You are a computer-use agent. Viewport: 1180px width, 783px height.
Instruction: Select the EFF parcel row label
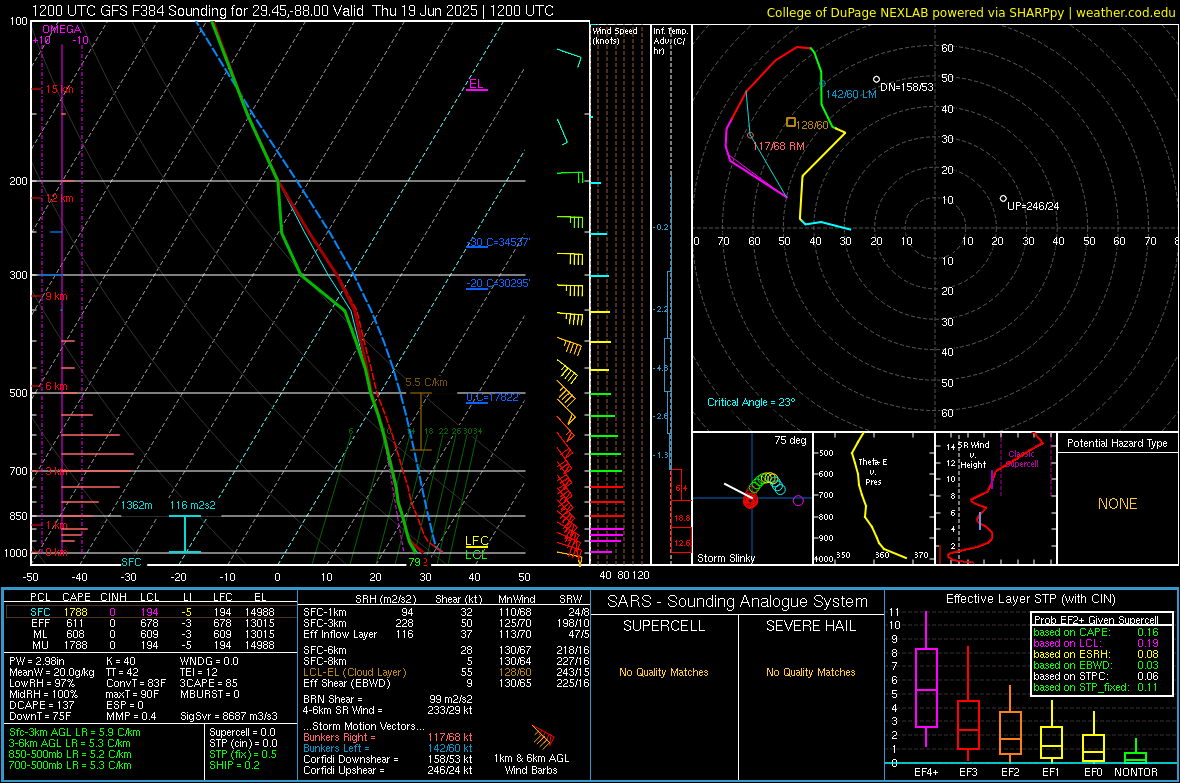point(40,623)
